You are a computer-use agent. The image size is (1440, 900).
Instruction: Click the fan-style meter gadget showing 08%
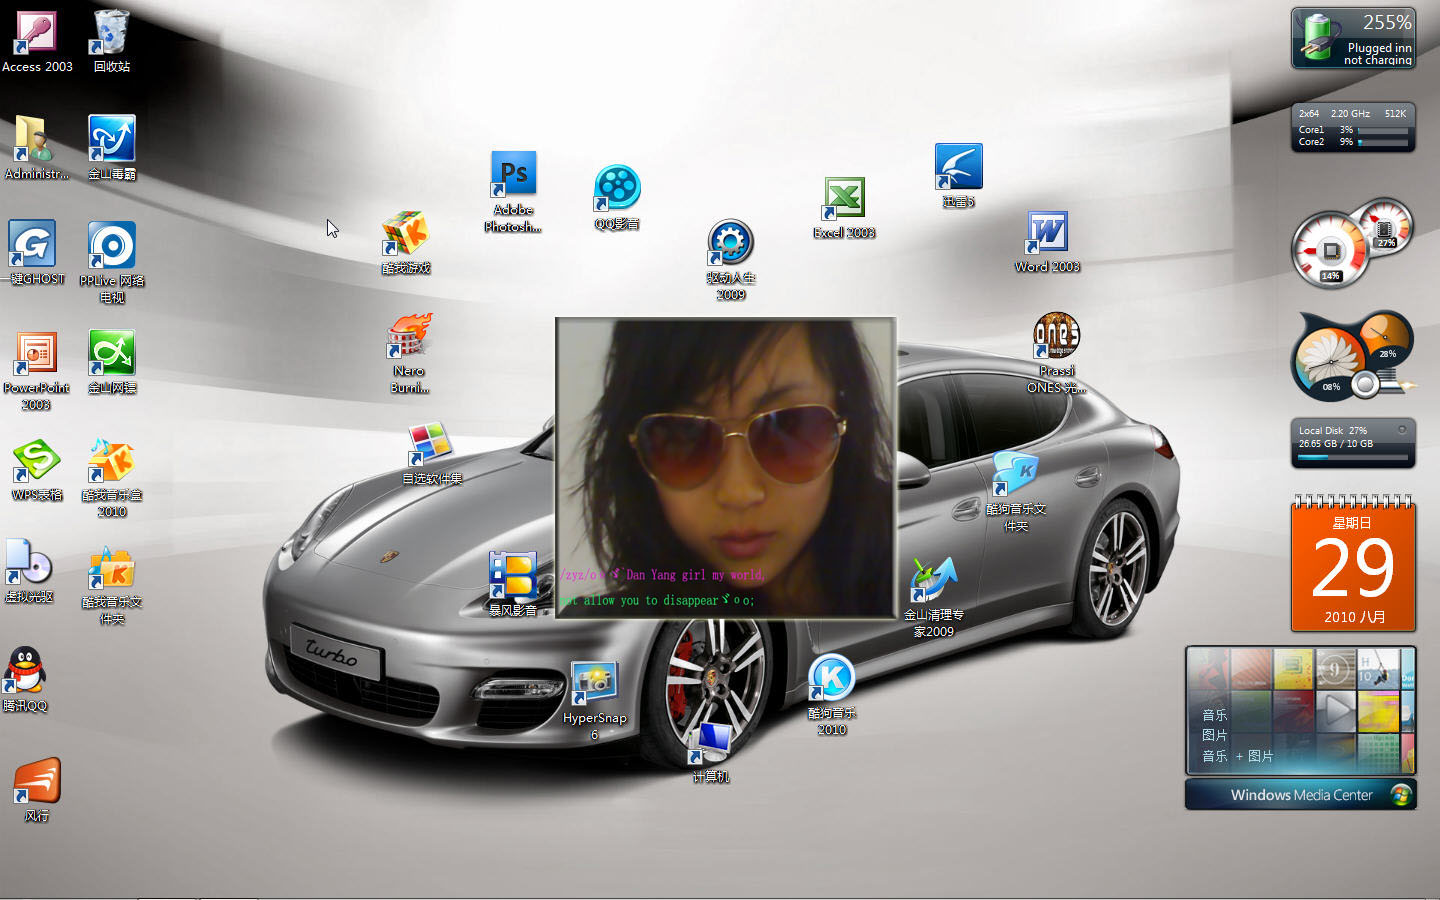(x=1353, y=356)
